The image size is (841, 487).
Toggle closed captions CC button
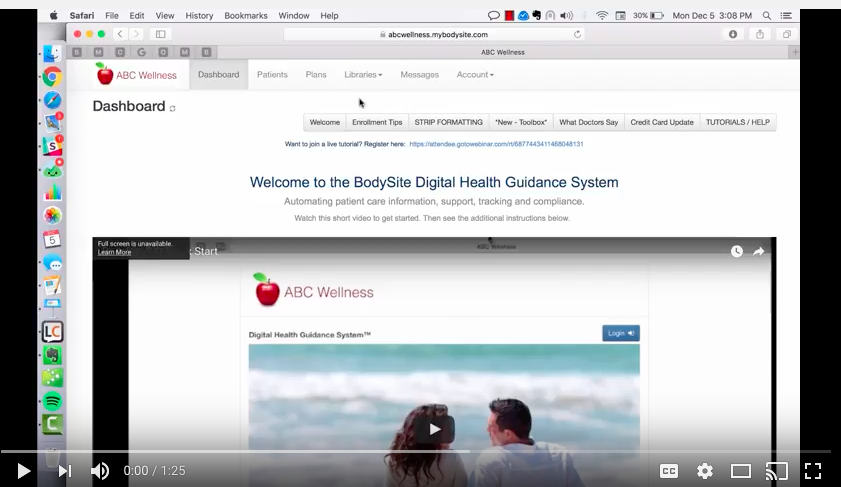(x=669, y=471)
